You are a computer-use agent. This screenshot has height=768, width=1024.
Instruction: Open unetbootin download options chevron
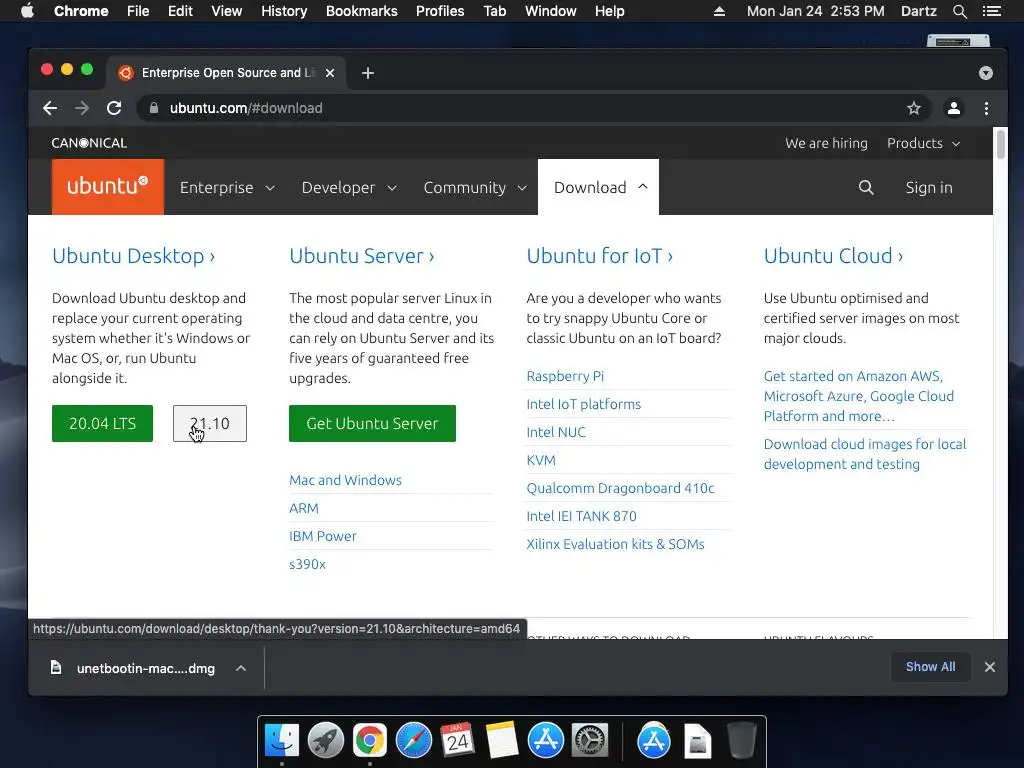click(x=240, y=668)
